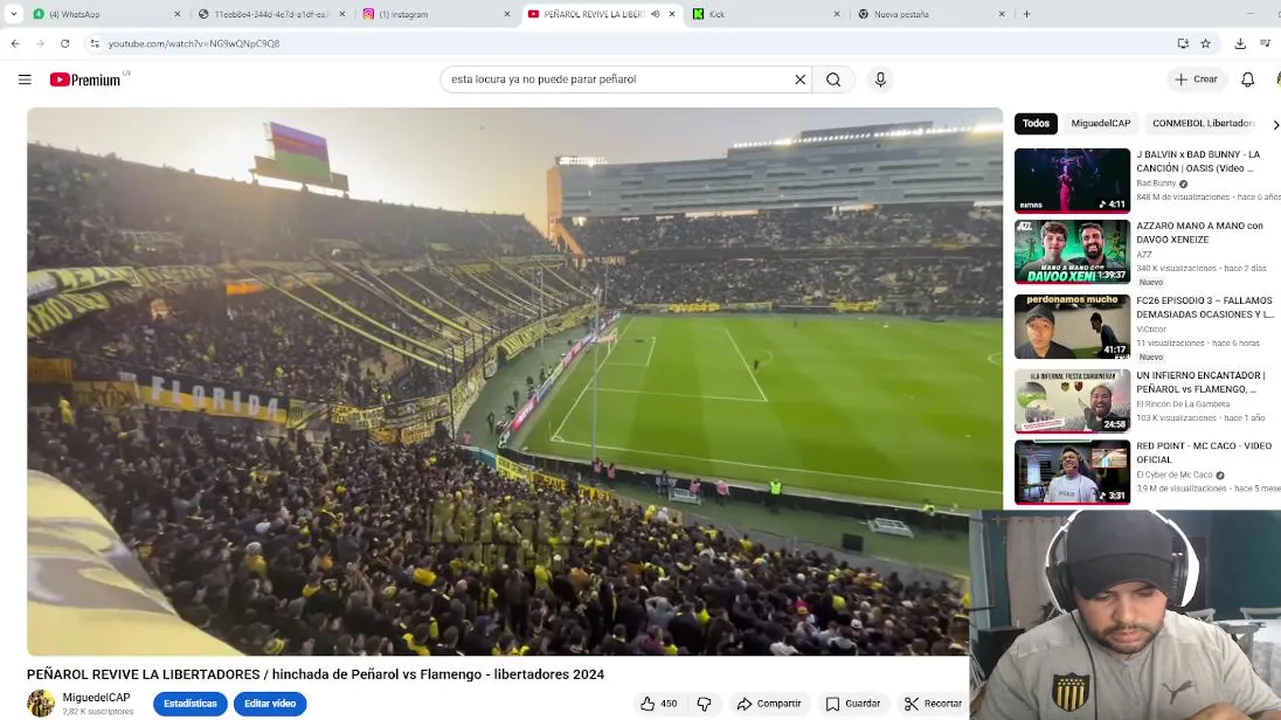Close the Instagram tab
This screenshot has height=720, width=1281.
(507, 14)
